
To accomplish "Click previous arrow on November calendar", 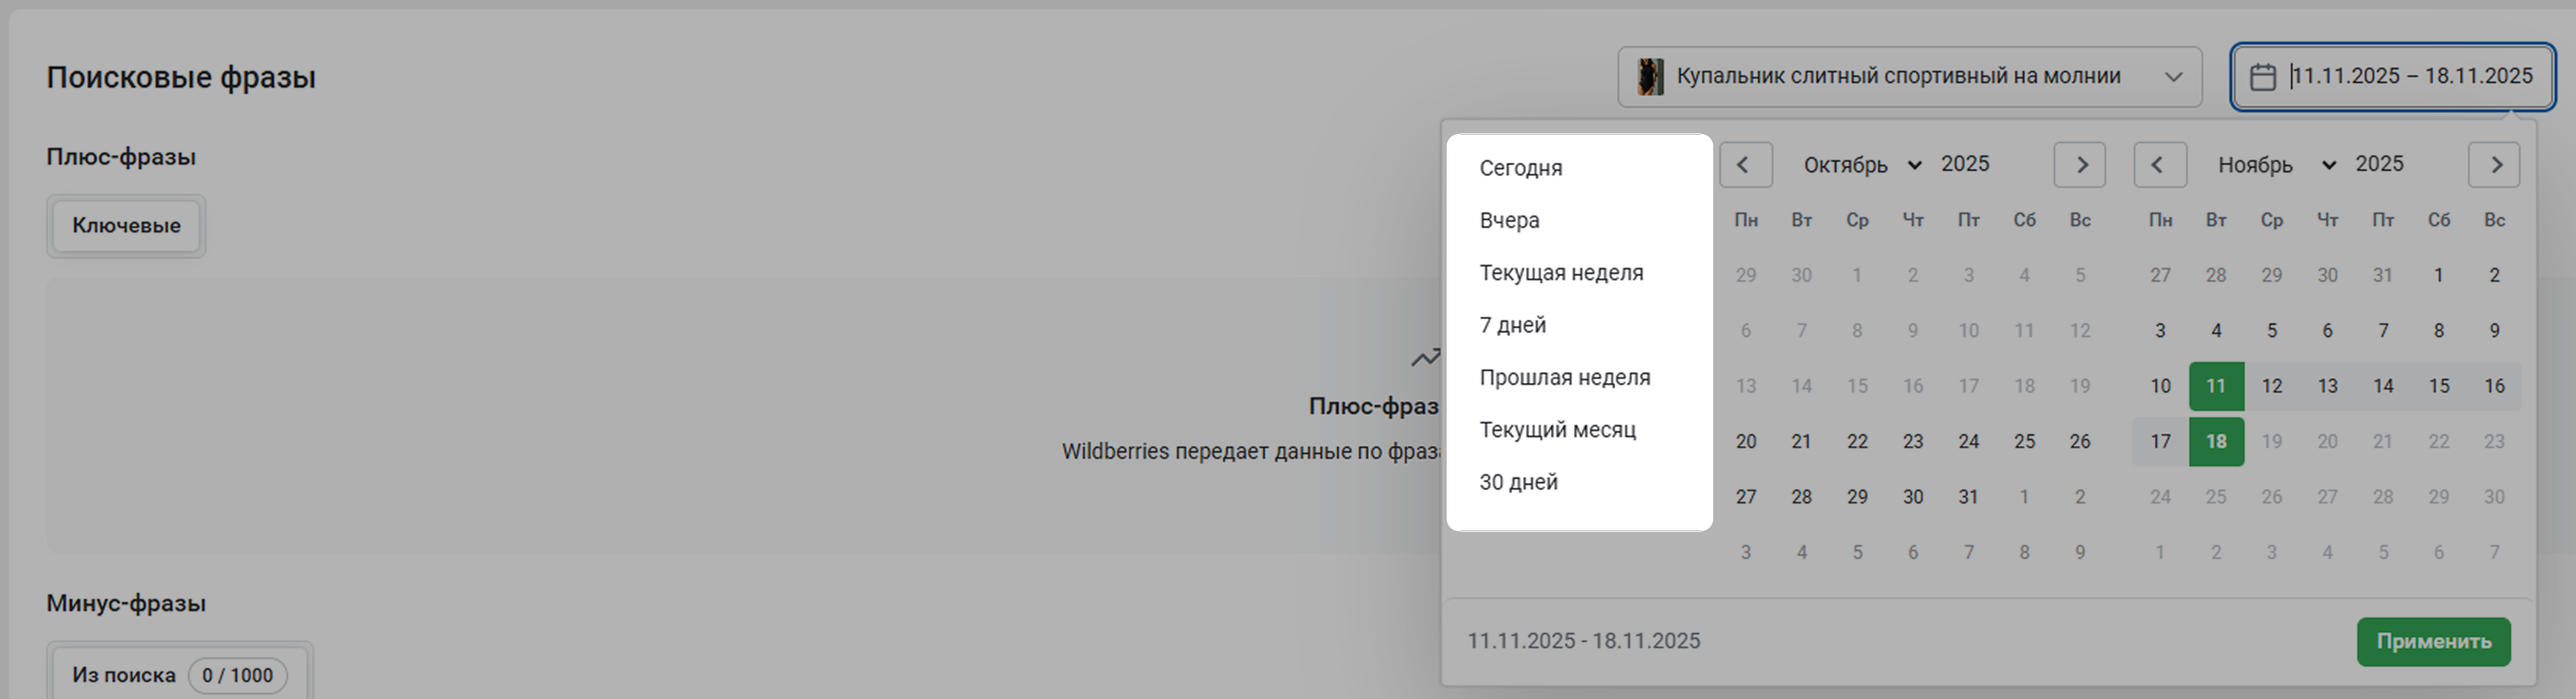I will click(2159, 165).
